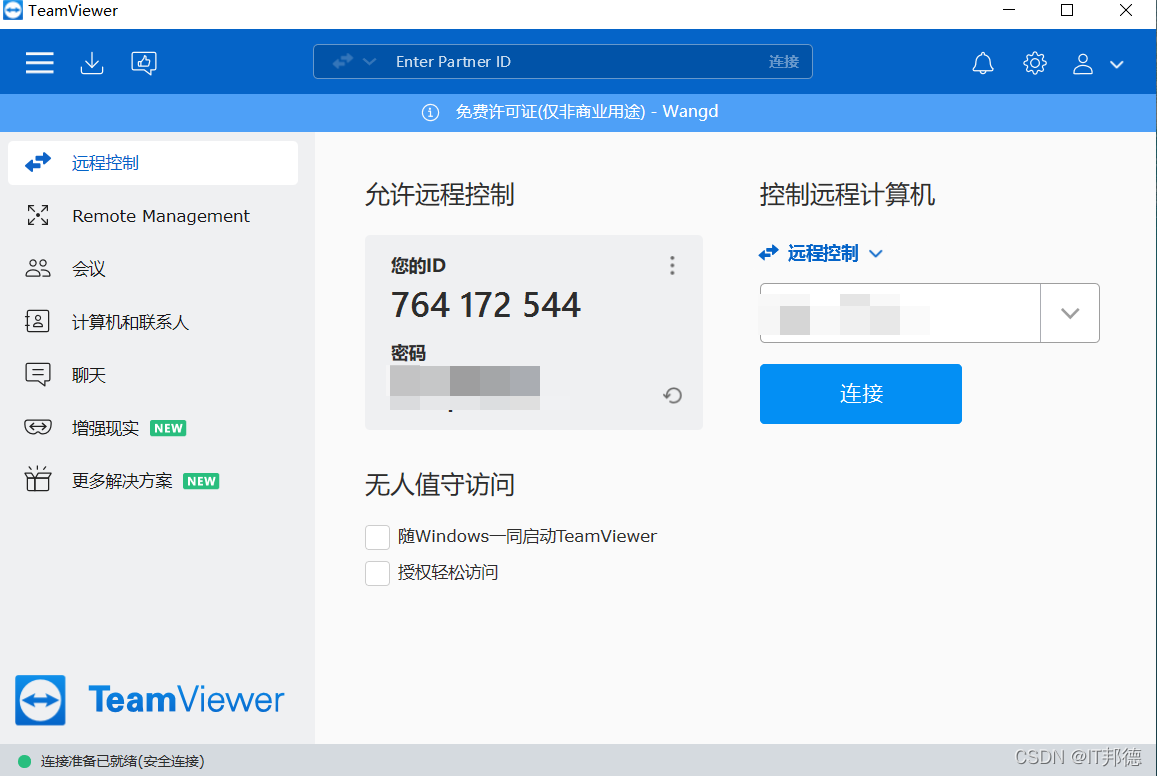Click the password refresh icon

coord(672,395)
